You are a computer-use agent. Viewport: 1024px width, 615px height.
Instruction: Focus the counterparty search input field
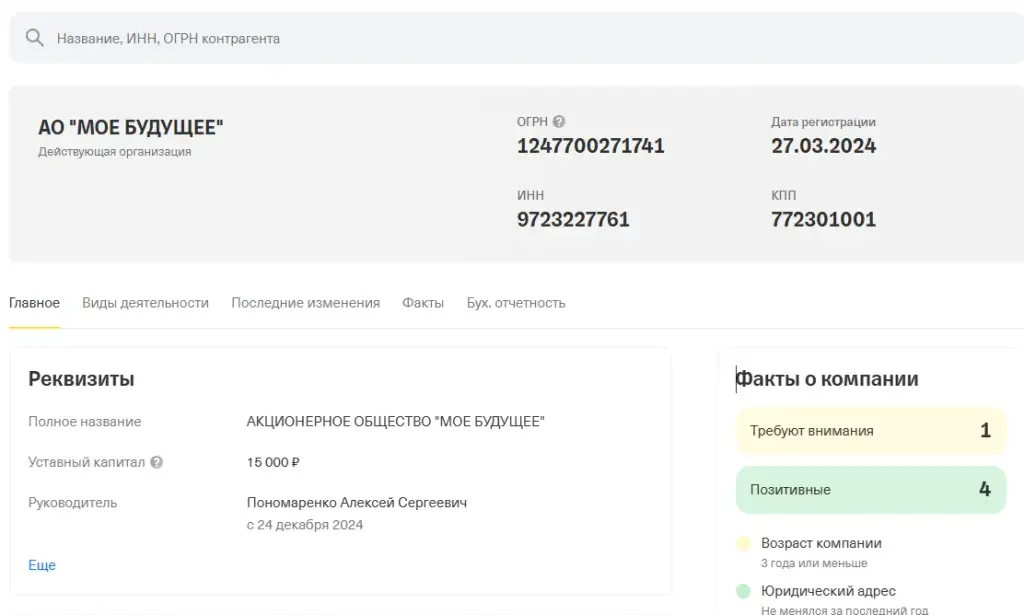pos(516,38)
